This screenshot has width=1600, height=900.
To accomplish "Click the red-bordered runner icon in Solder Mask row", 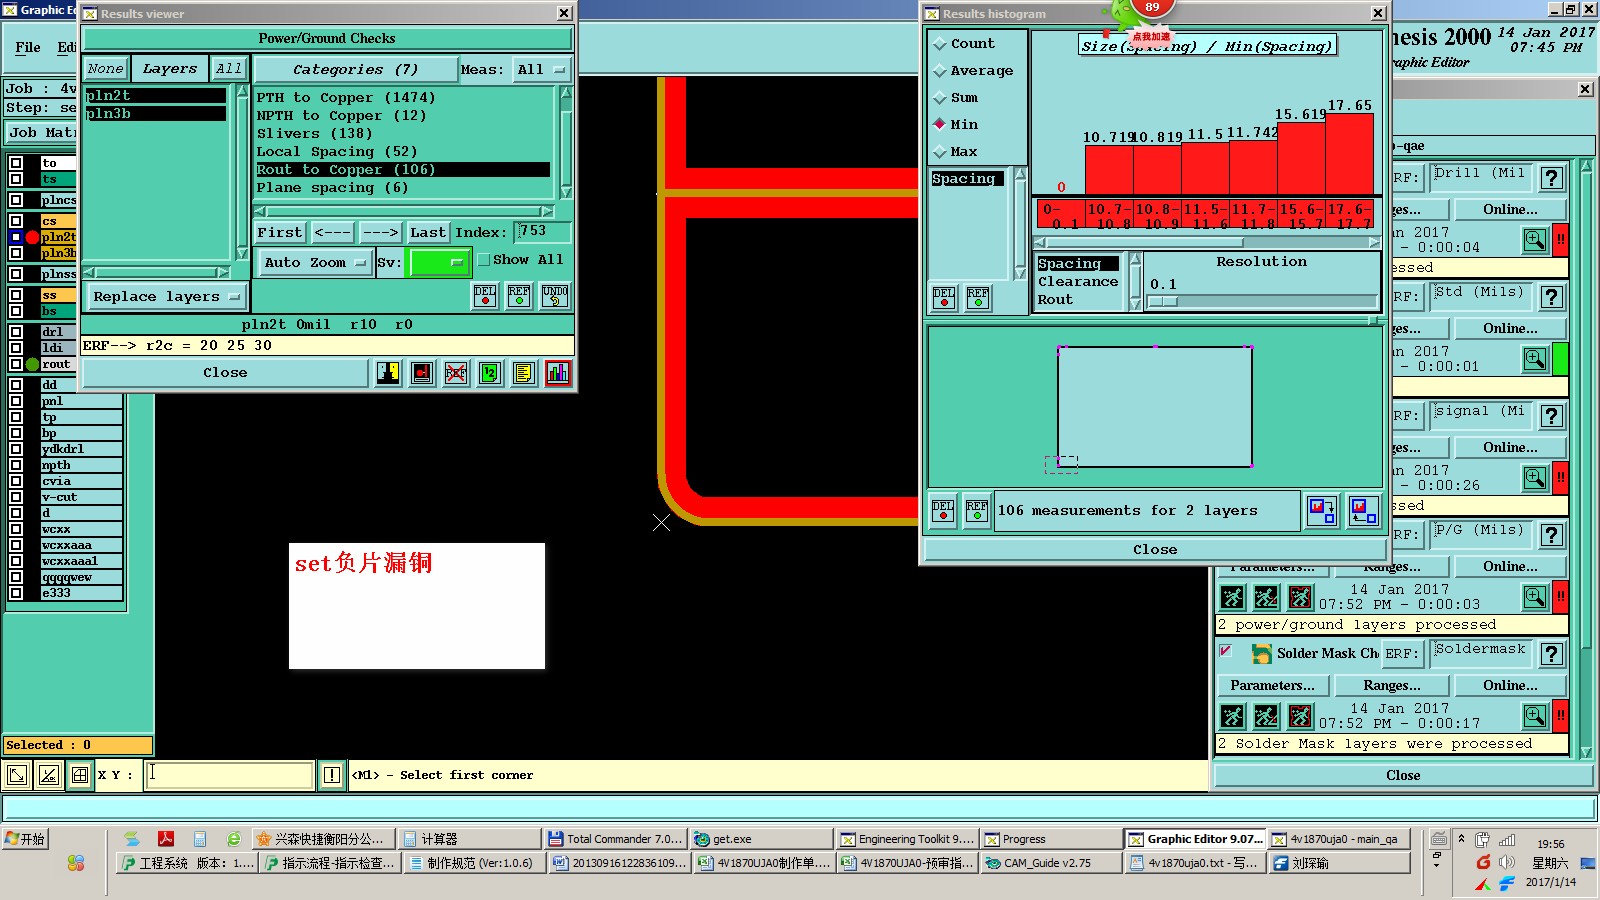I will tap(1300, 716).
